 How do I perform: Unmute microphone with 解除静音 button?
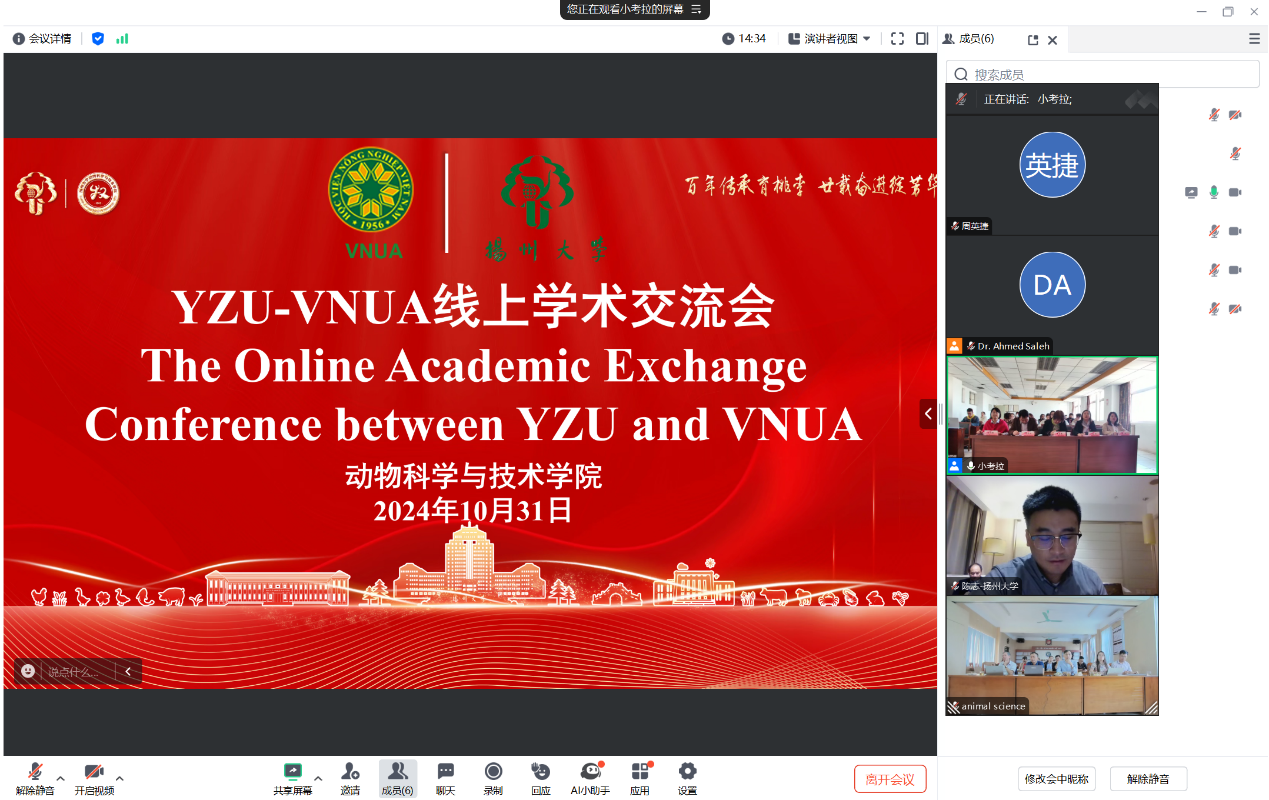tap(34, 777)
